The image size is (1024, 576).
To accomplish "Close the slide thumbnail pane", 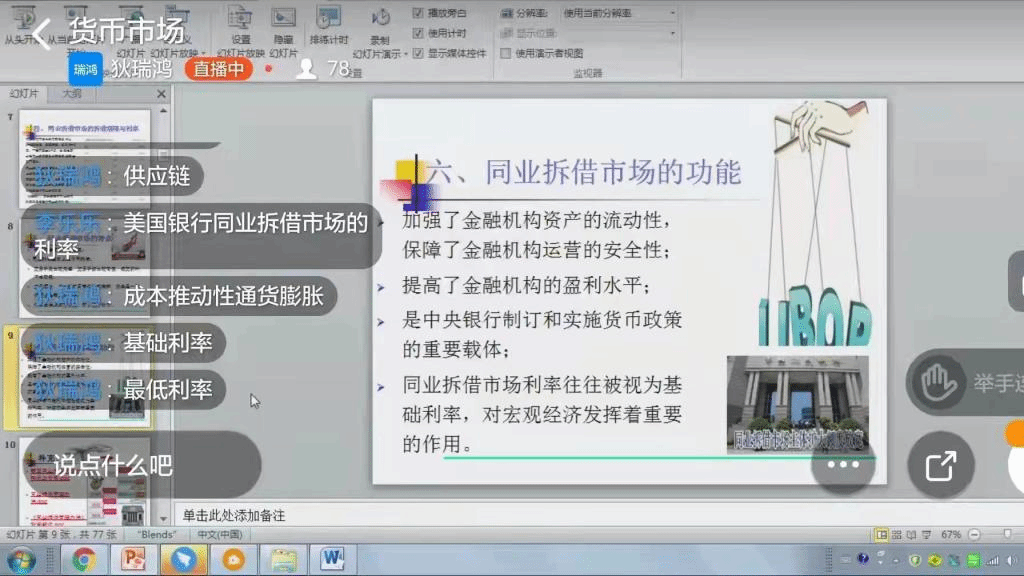I will tap(161, 94).
